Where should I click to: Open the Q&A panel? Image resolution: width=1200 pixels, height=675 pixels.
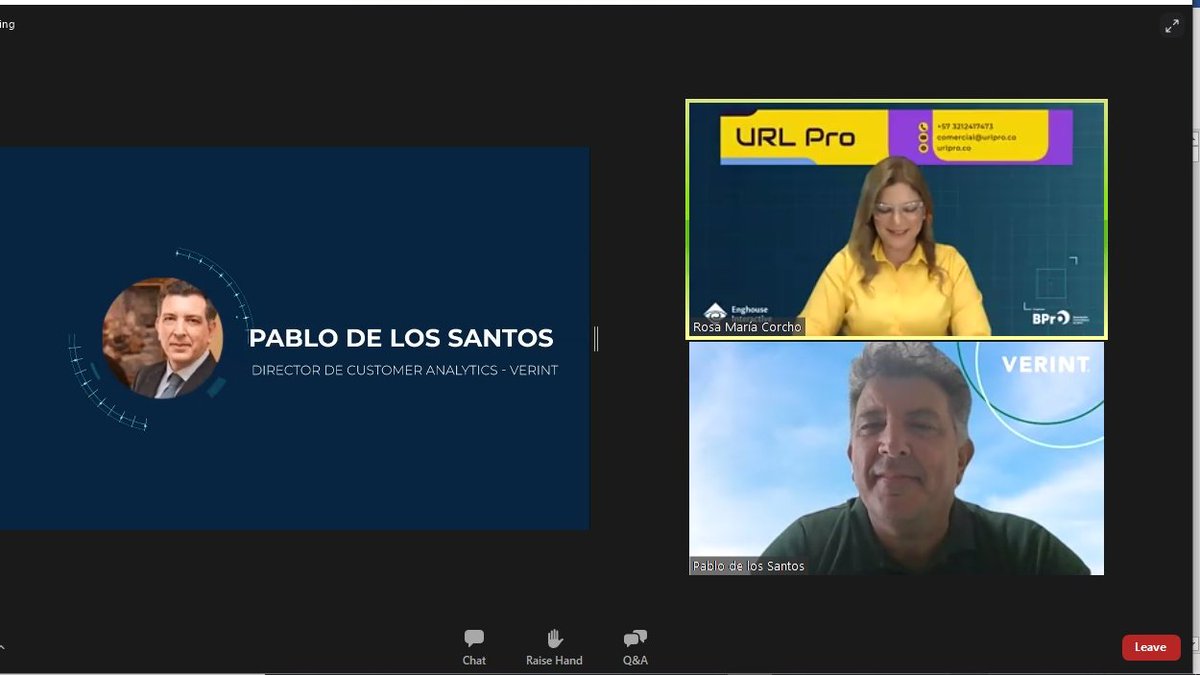[x=635, y=647]
